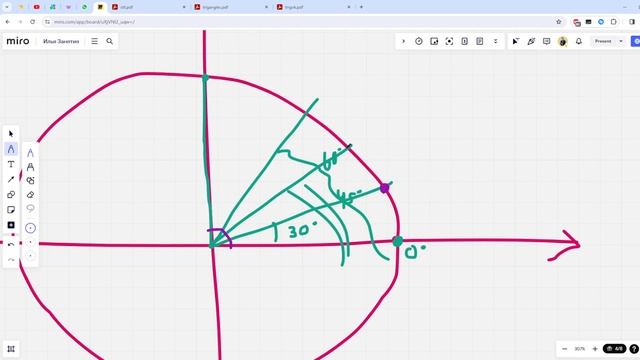
Task: Open the help question mark button
Action: coord(634,349)
